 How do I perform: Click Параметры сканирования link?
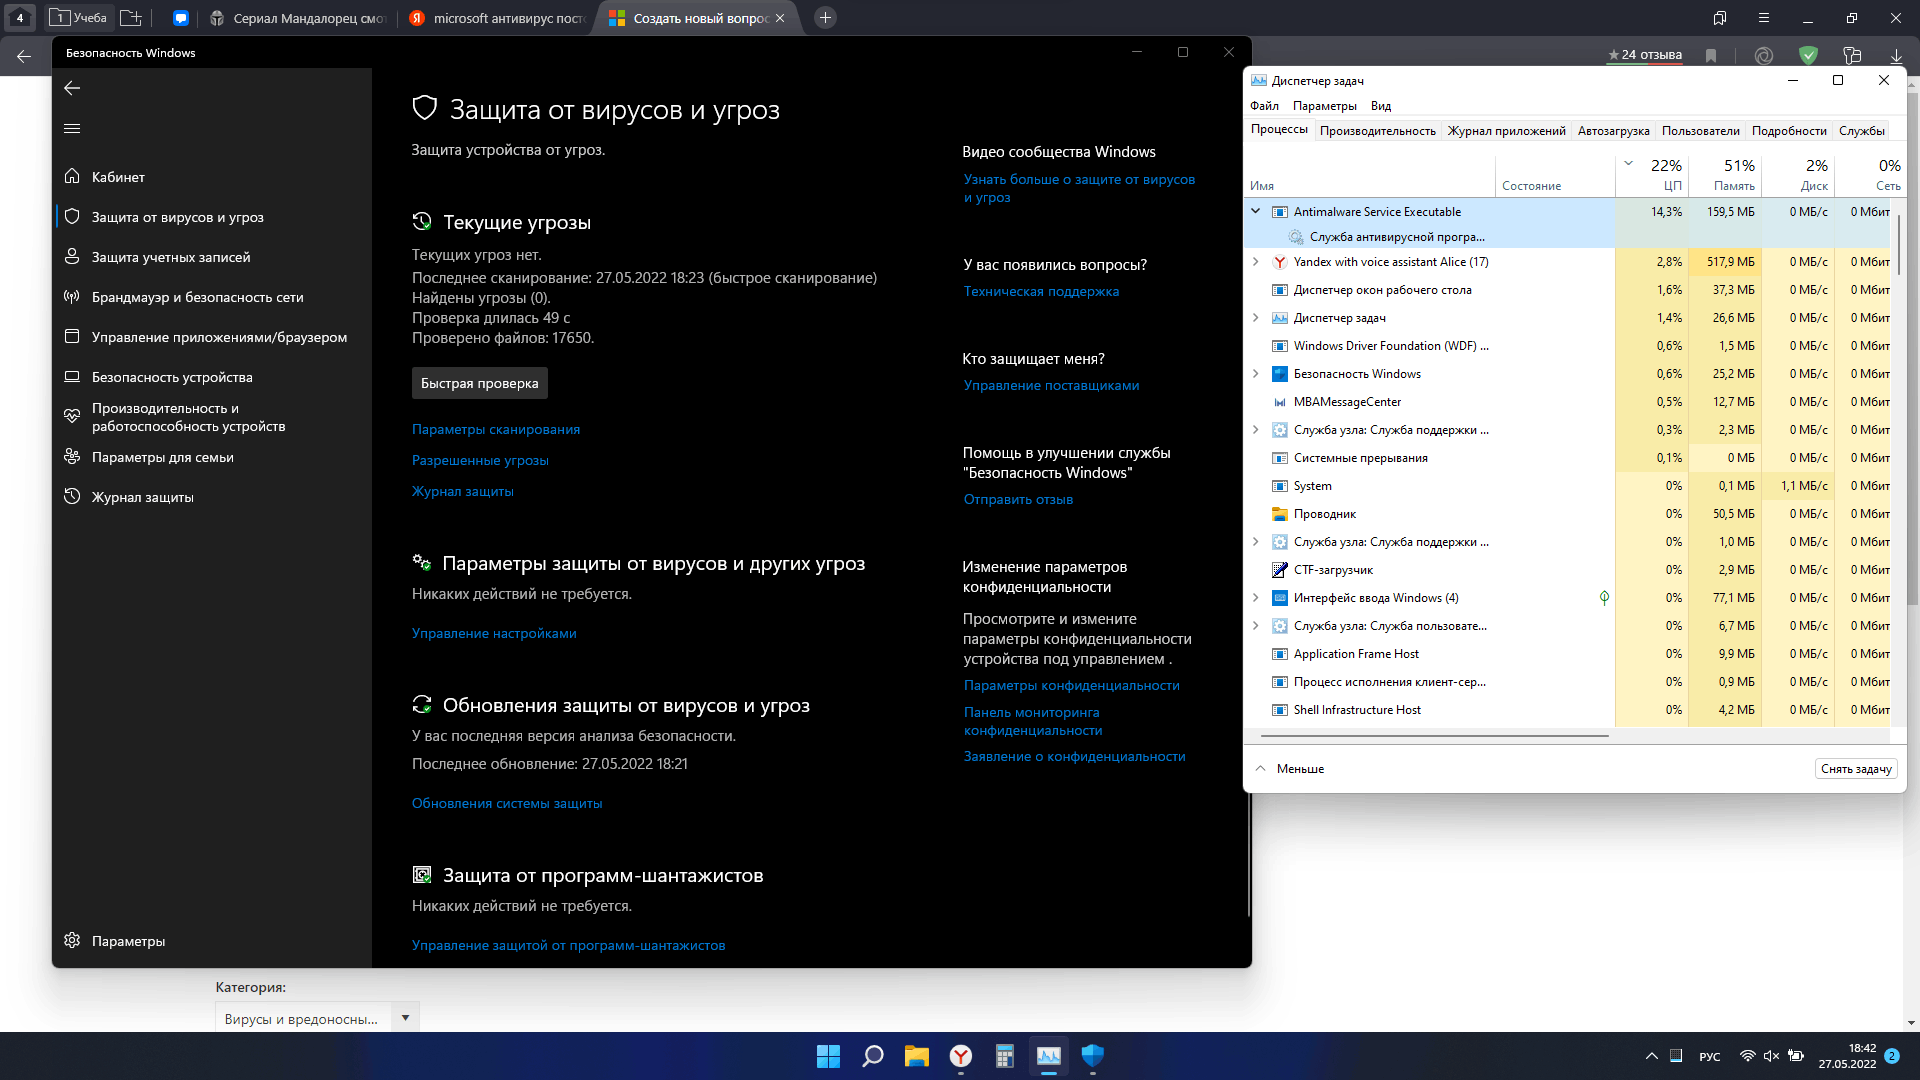(x=496, y=429)
